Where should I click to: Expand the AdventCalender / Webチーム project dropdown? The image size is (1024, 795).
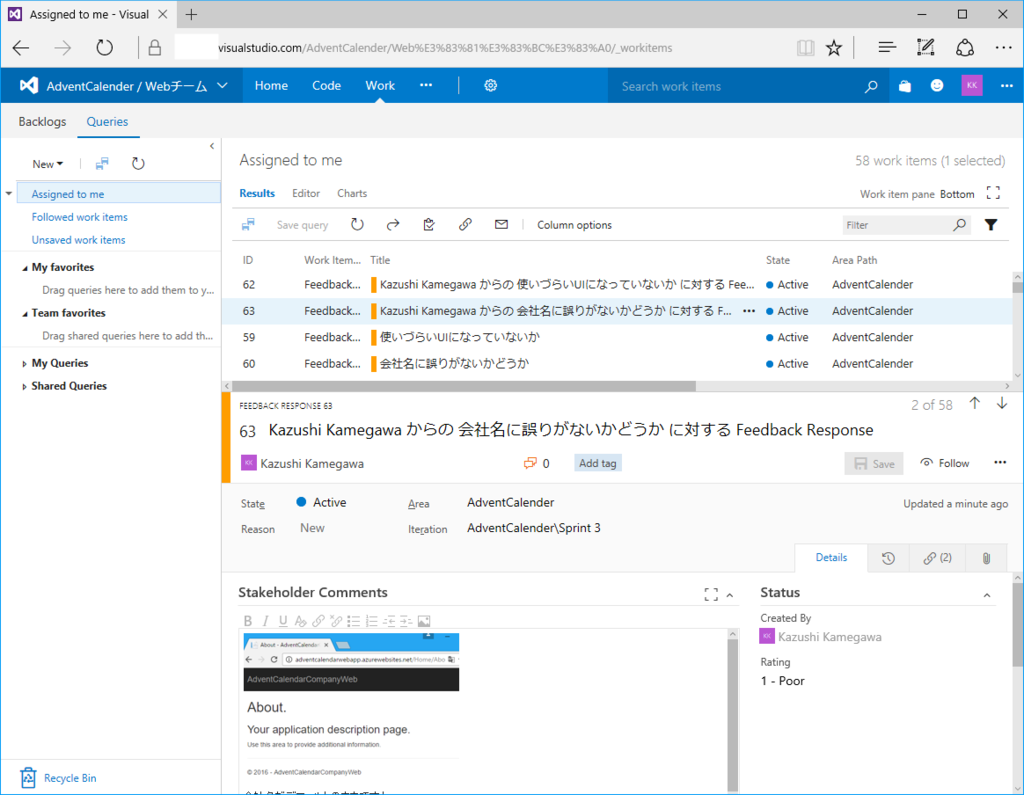tap(223, 86)
